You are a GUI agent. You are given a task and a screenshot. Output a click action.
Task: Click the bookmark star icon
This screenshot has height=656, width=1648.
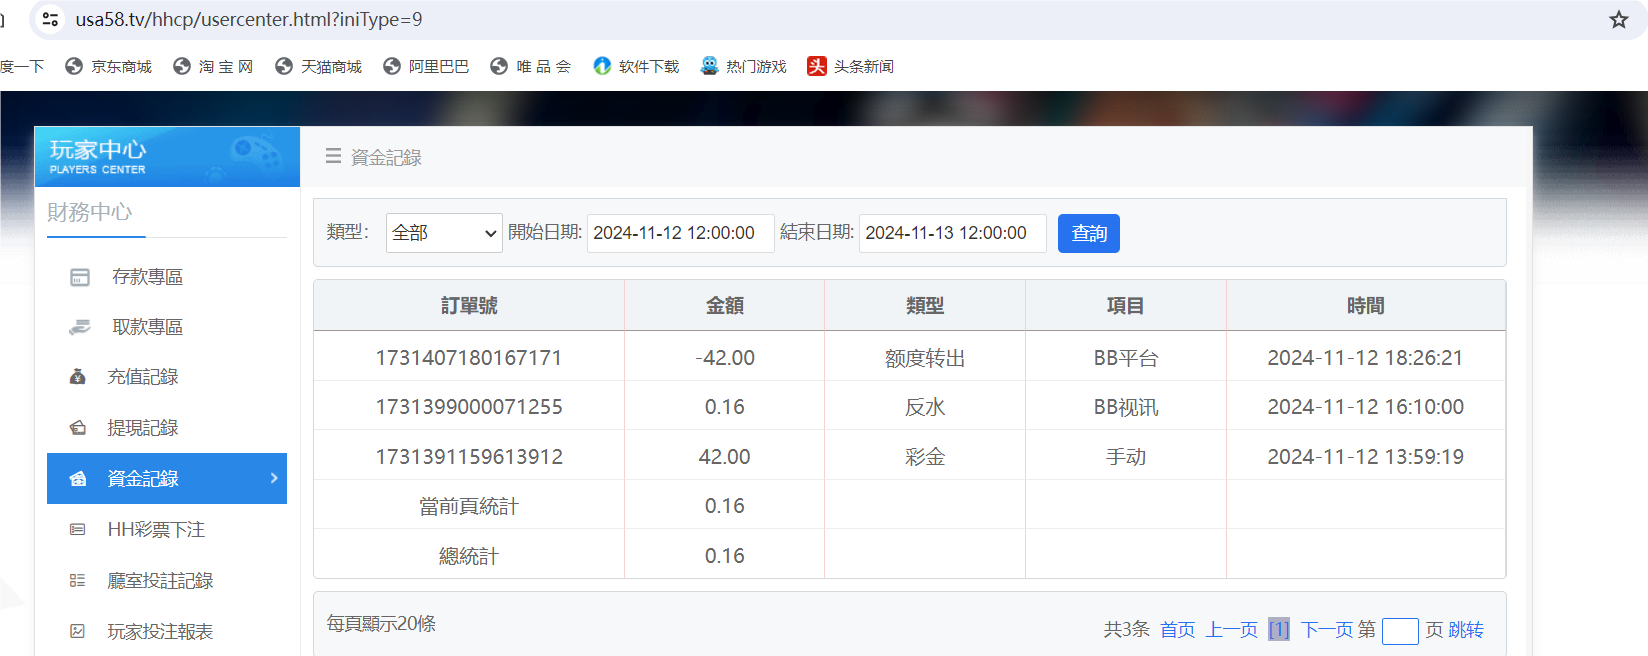1618,20
